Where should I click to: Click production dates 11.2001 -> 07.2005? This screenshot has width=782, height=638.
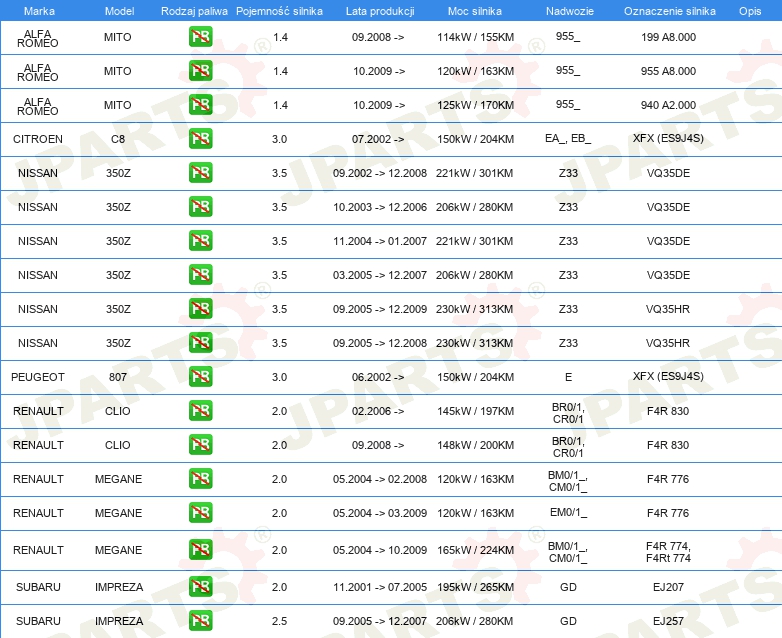tap(380, 587)
